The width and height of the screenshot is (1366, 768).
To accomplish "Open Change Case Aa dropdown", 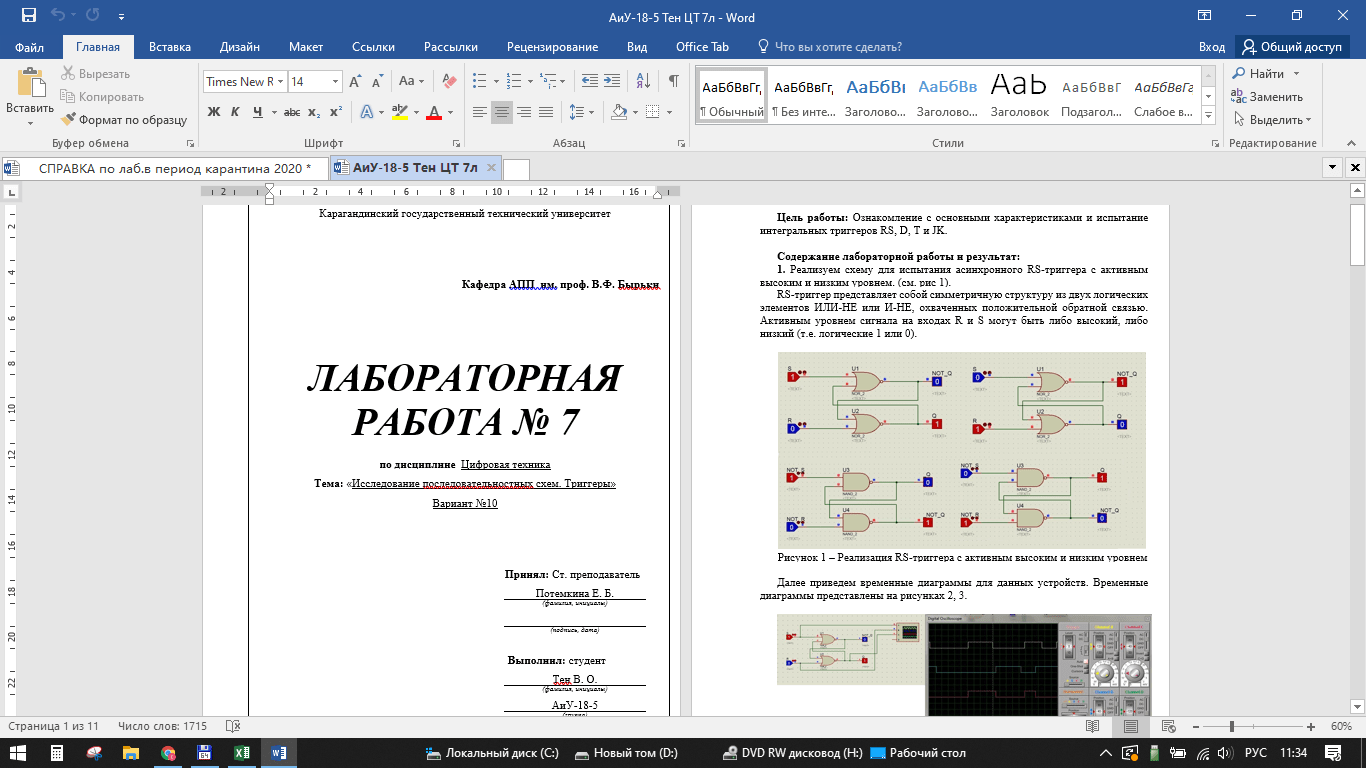I will (x=412, y=82).
